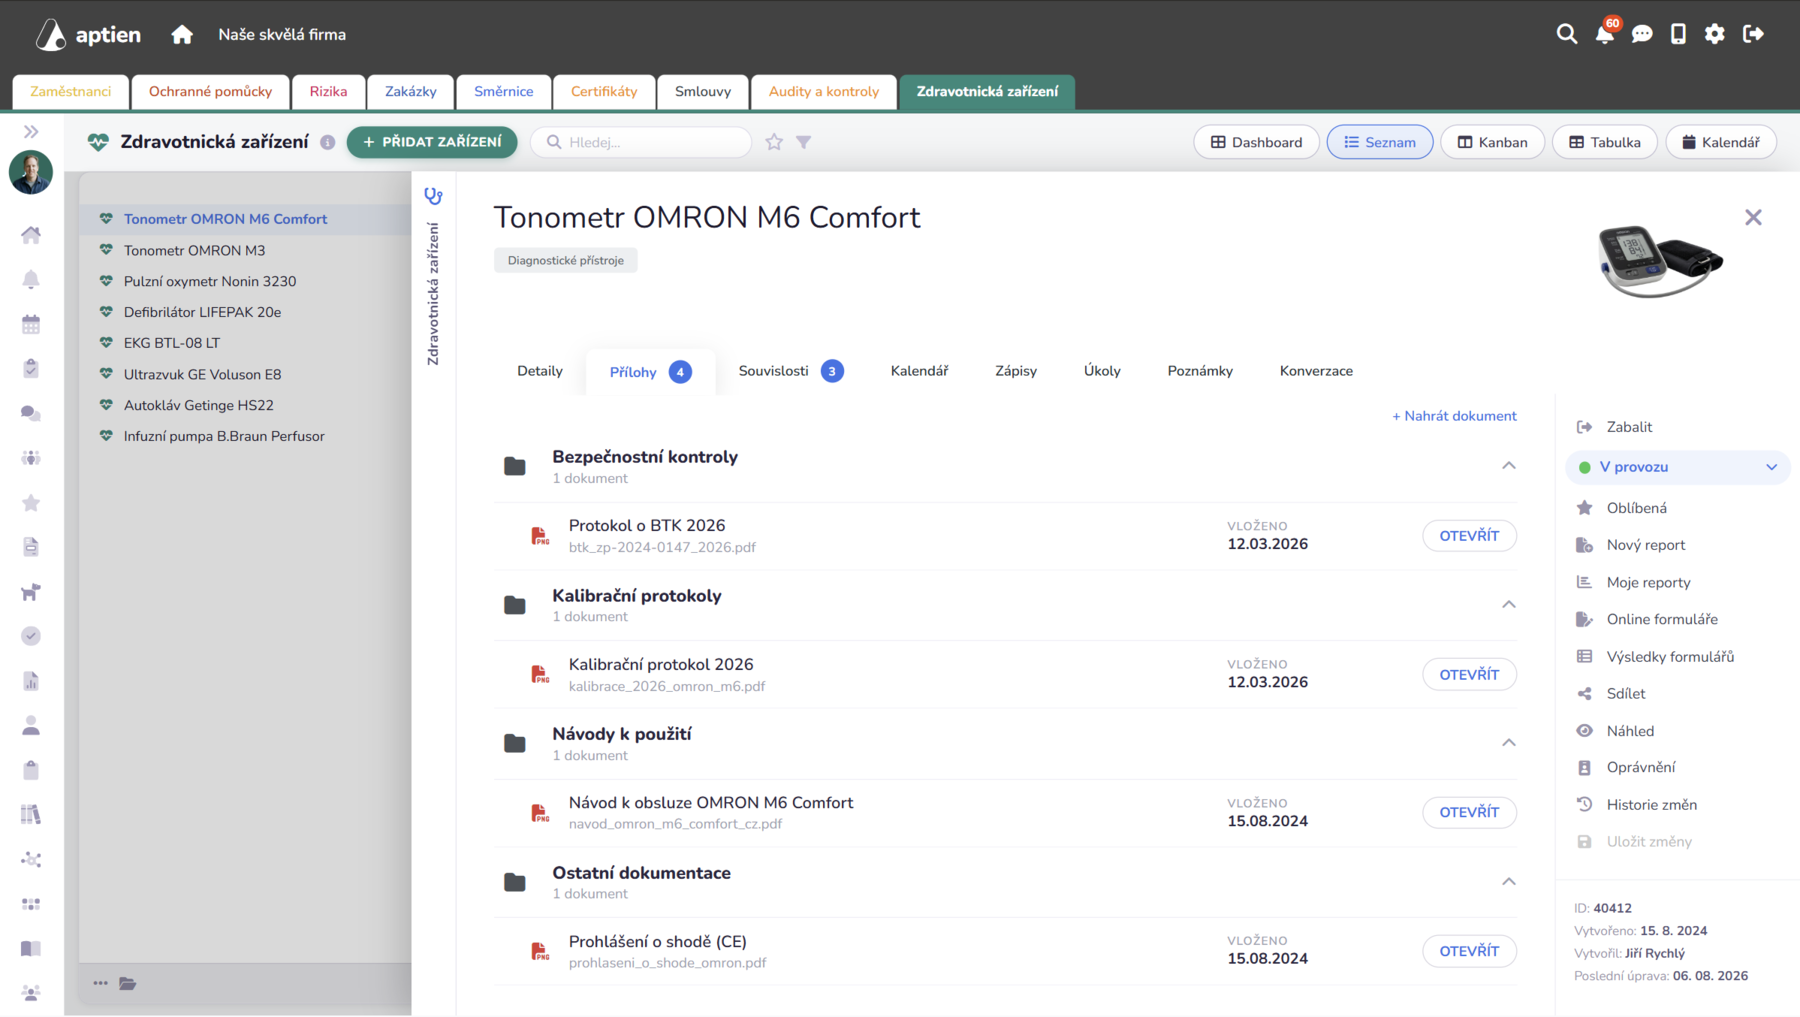Click the PŘIDAT ZAŘÍZENÍ button

click(x=432, y=142)
